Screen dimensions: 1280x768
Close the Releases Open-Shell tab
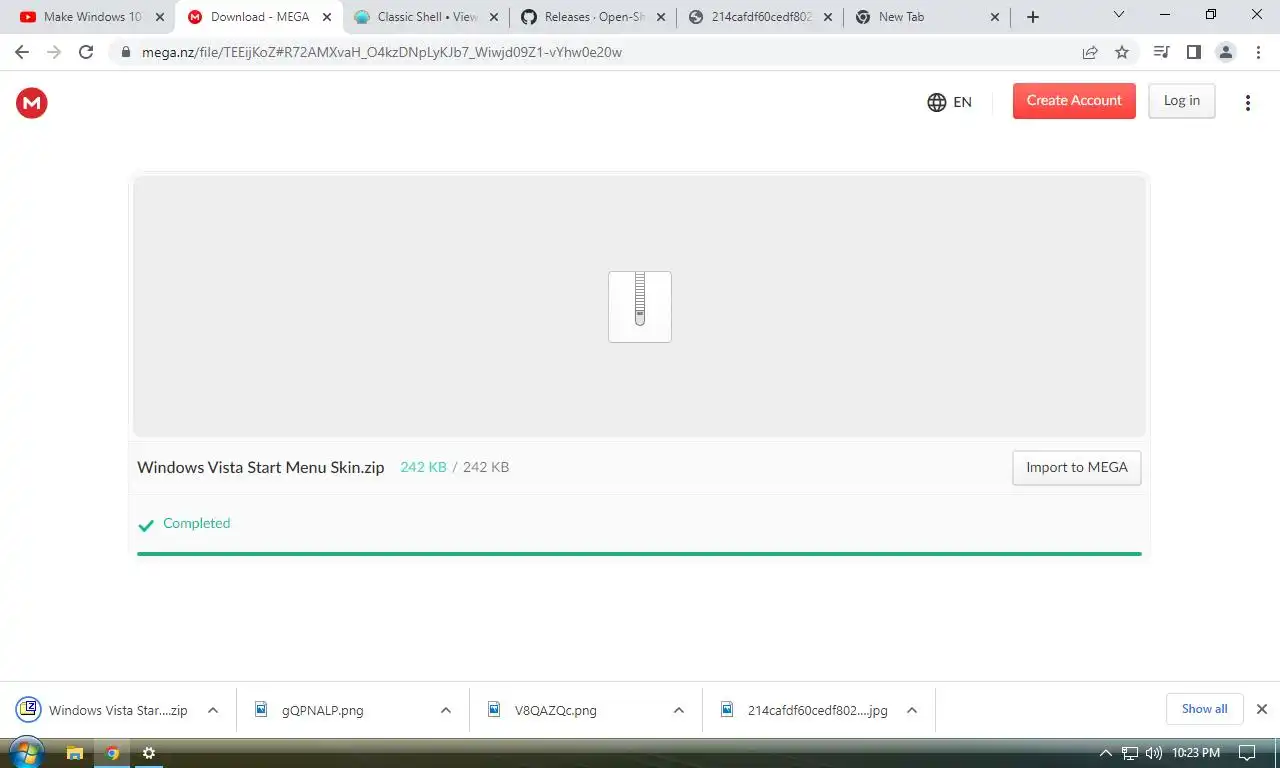coord(660,17)
